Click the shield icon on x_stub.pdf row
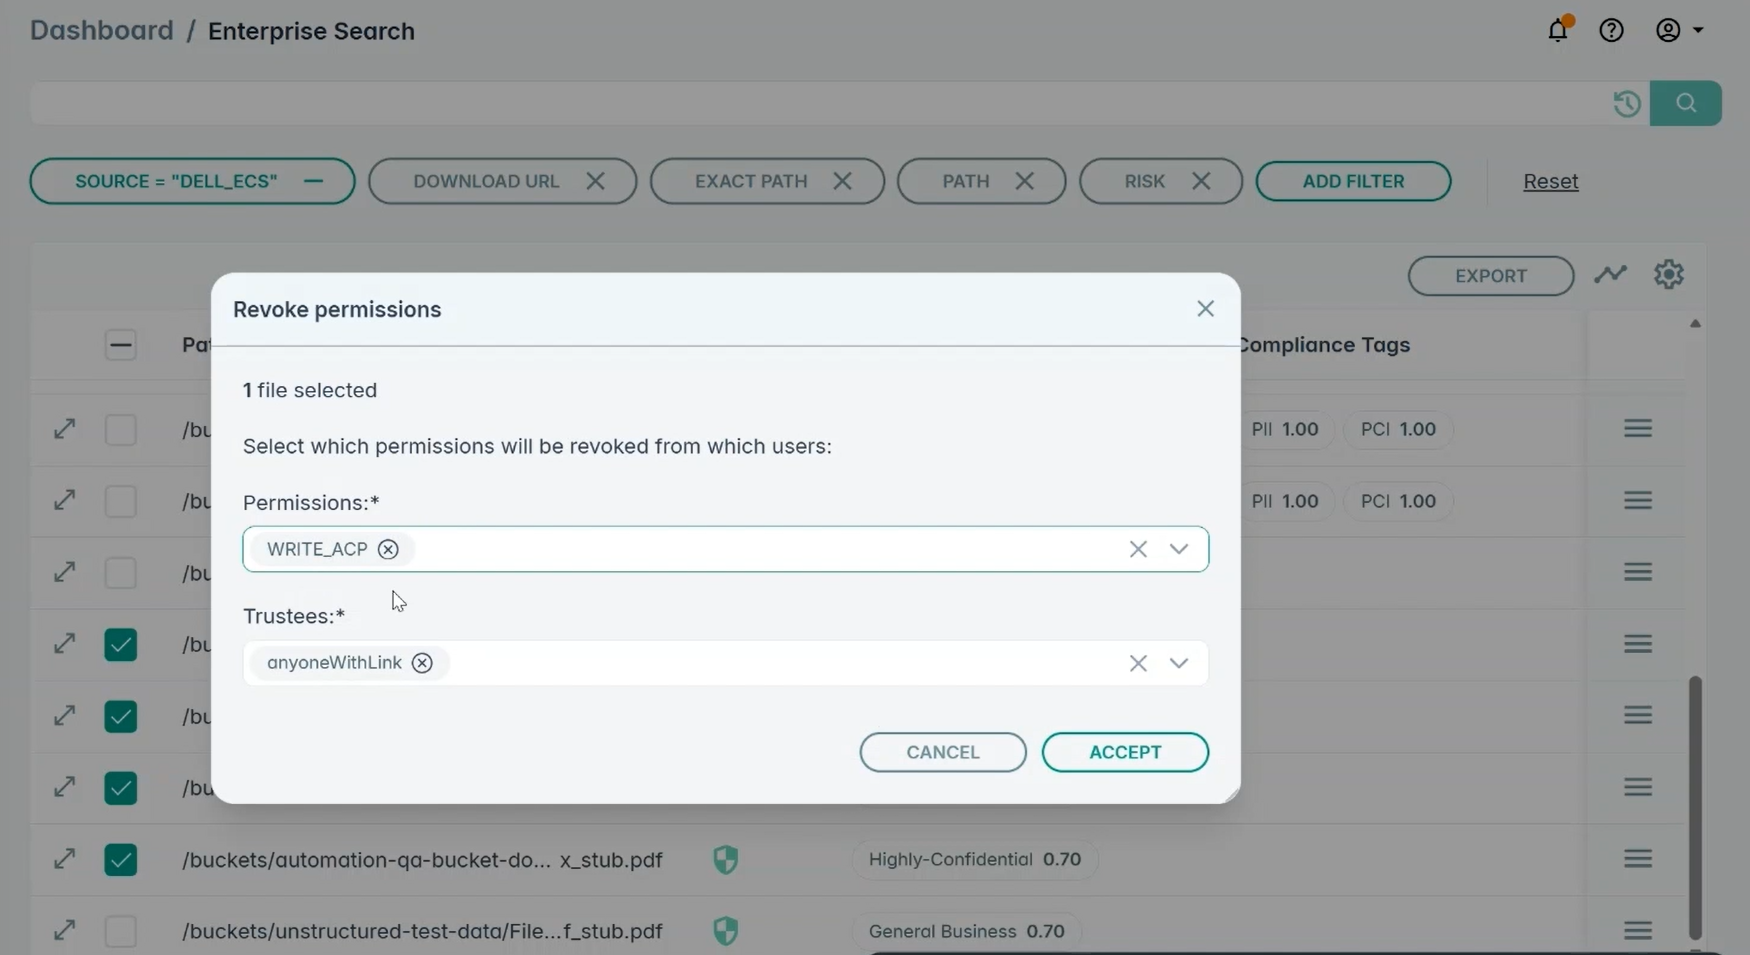This screenshot has width=1750, height=955. click(726, 859)
